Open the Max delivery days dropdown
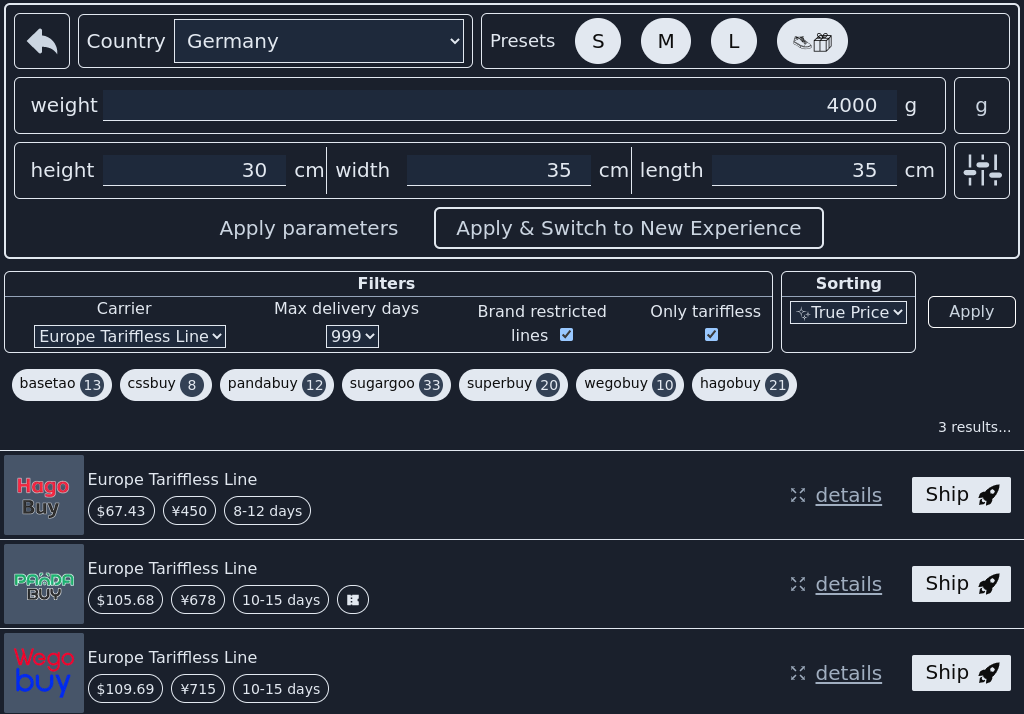Screen dimensions: 1024x714 352,336
